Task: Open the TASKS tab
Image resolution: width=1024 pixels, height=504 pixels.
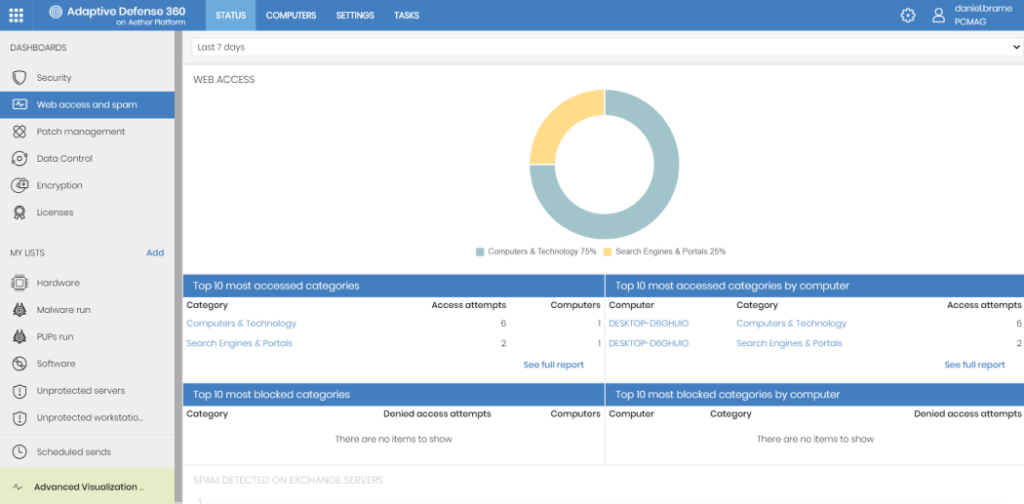Action: click(x=407, y=15)
